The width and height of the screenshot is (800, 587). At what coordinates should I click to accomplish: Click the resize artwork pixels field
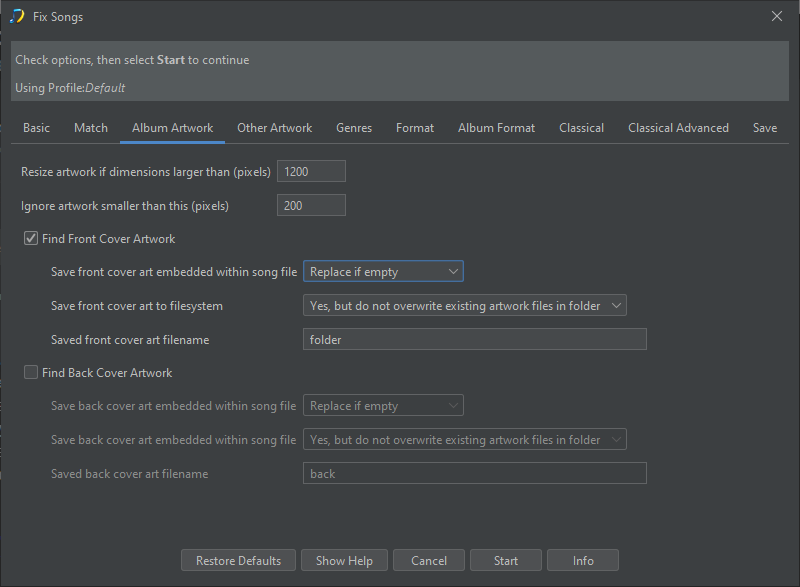[x=311, y=172]
